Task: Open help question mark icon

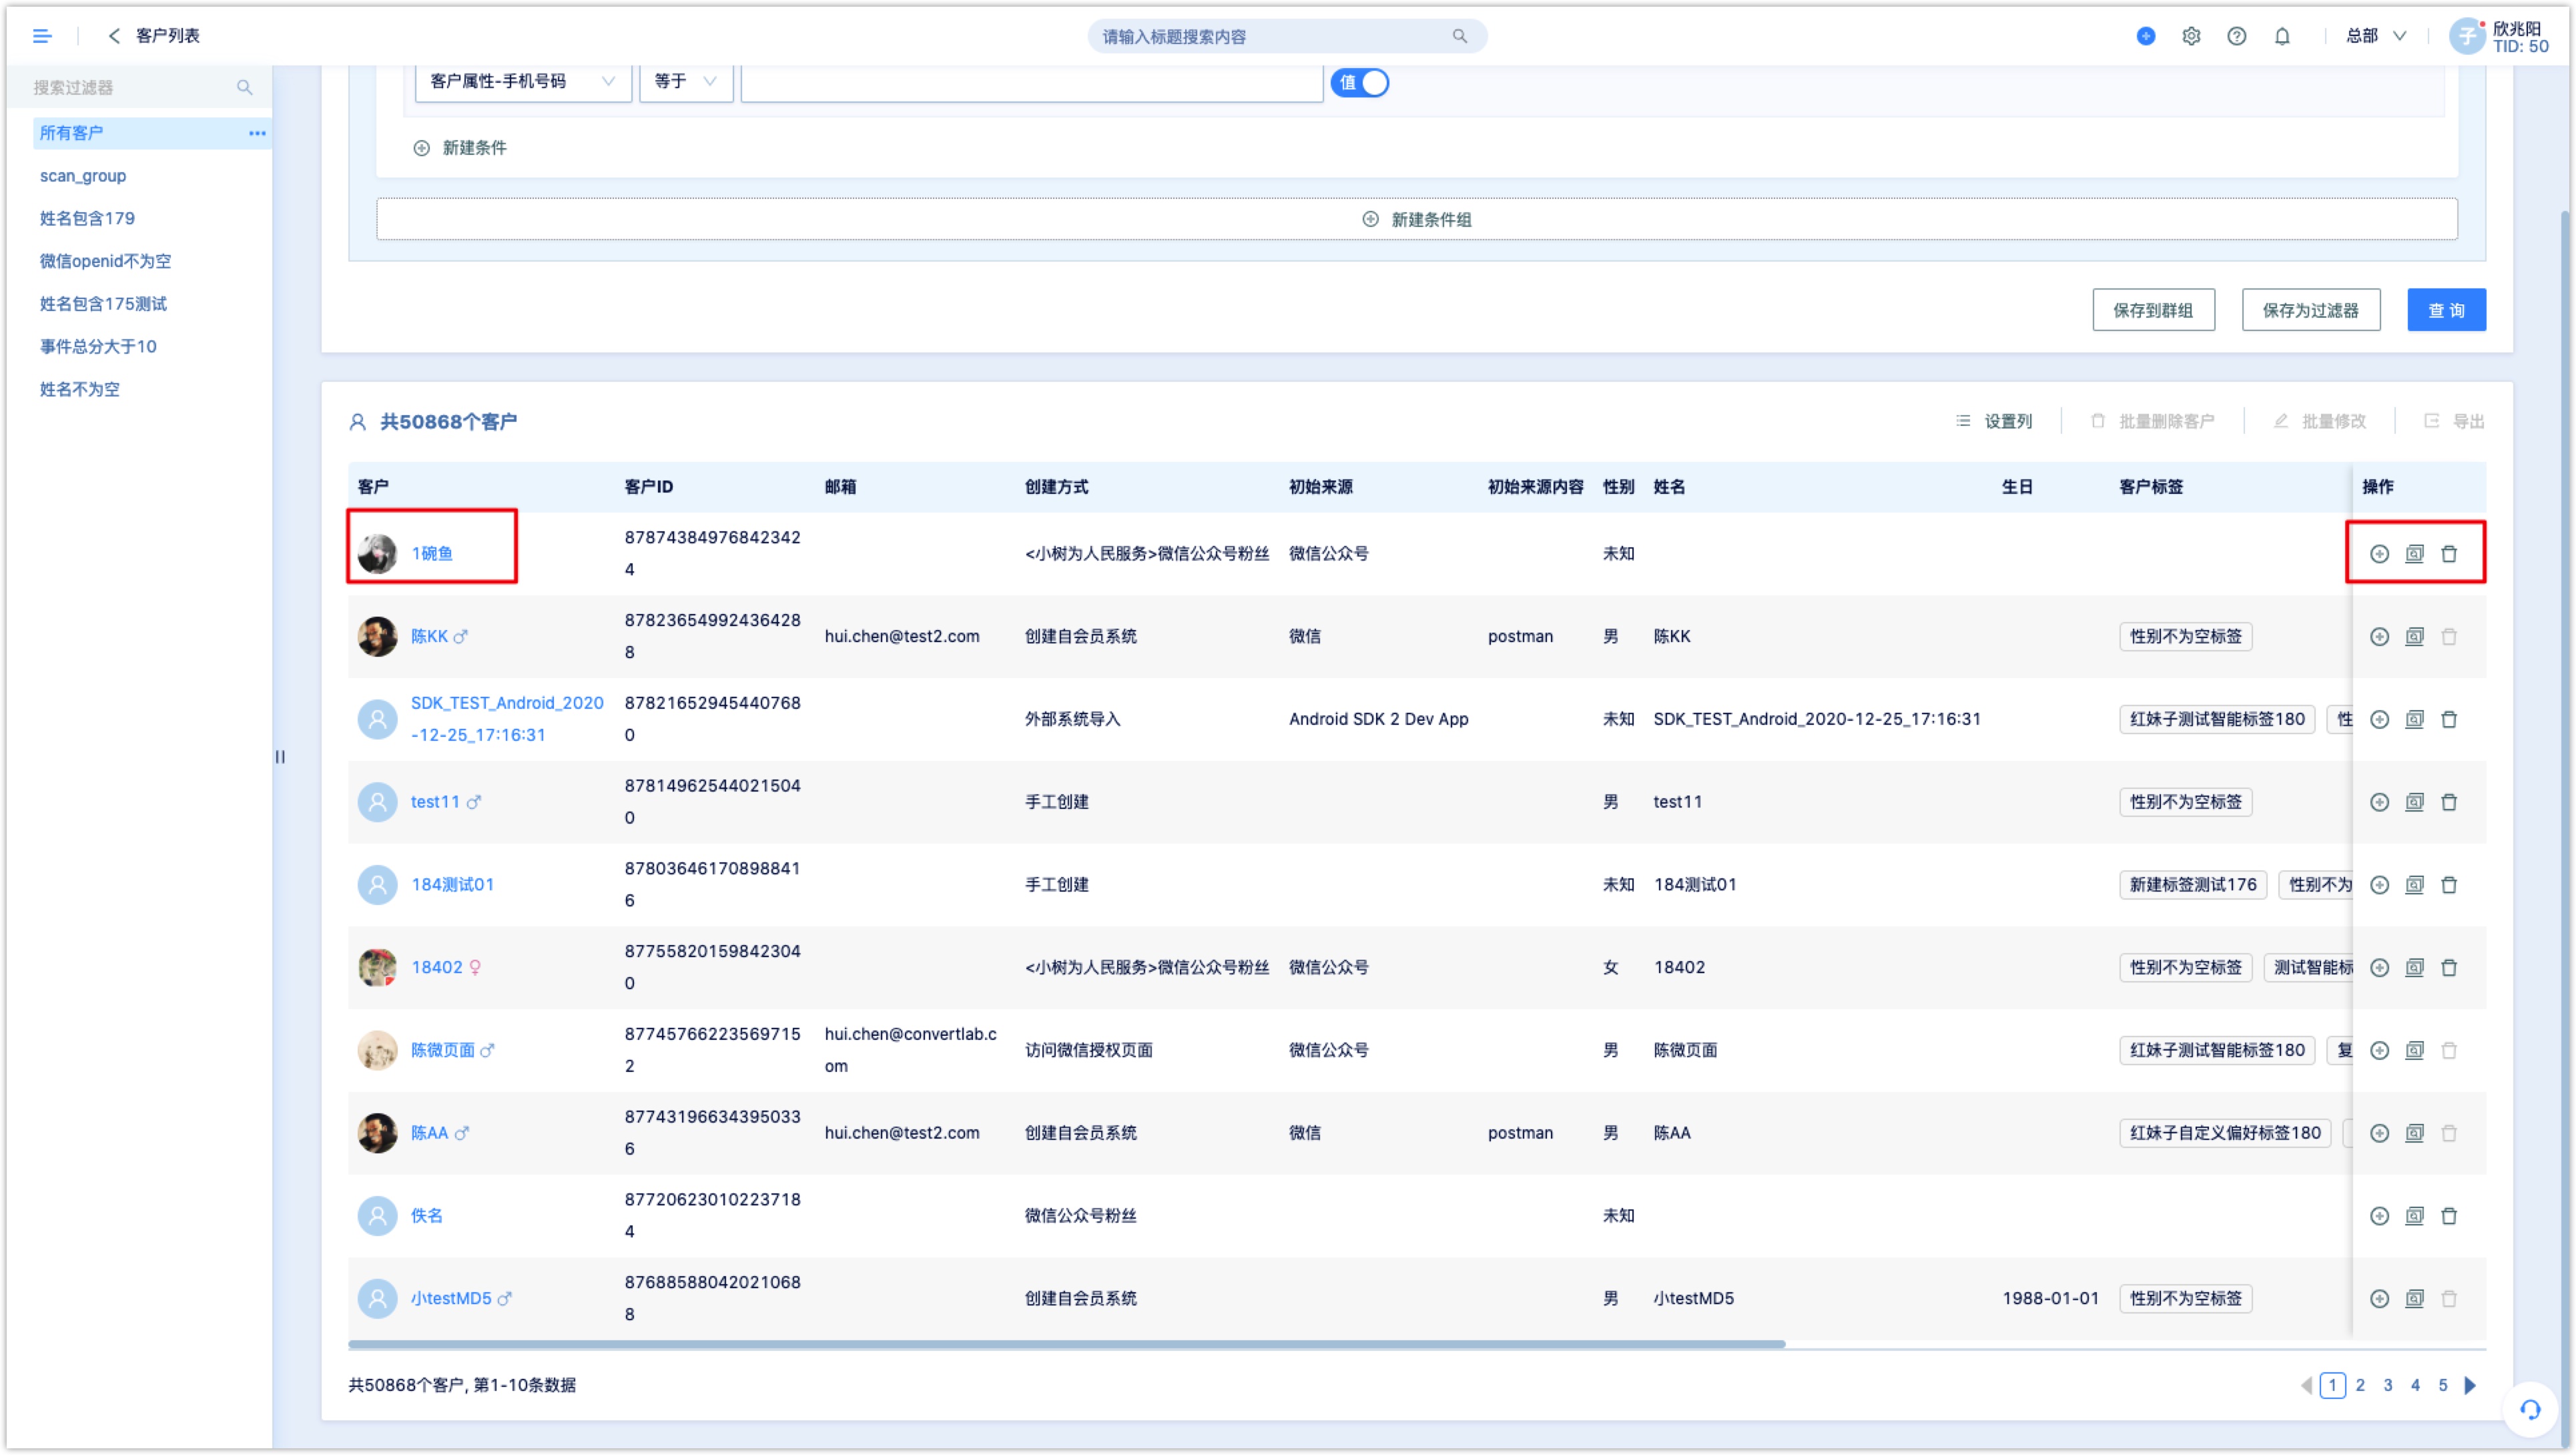Action: 2236,36
